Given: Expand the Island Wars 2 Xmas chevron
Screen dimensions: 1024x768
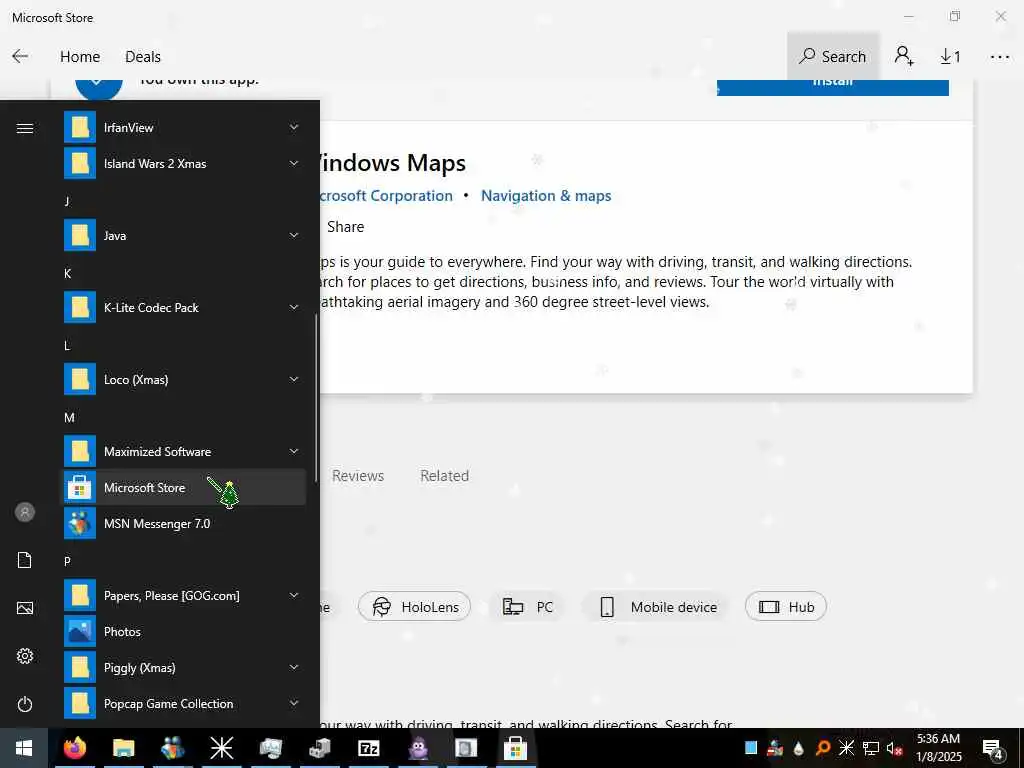Looking at the screenshot, I should pos(294,163).
